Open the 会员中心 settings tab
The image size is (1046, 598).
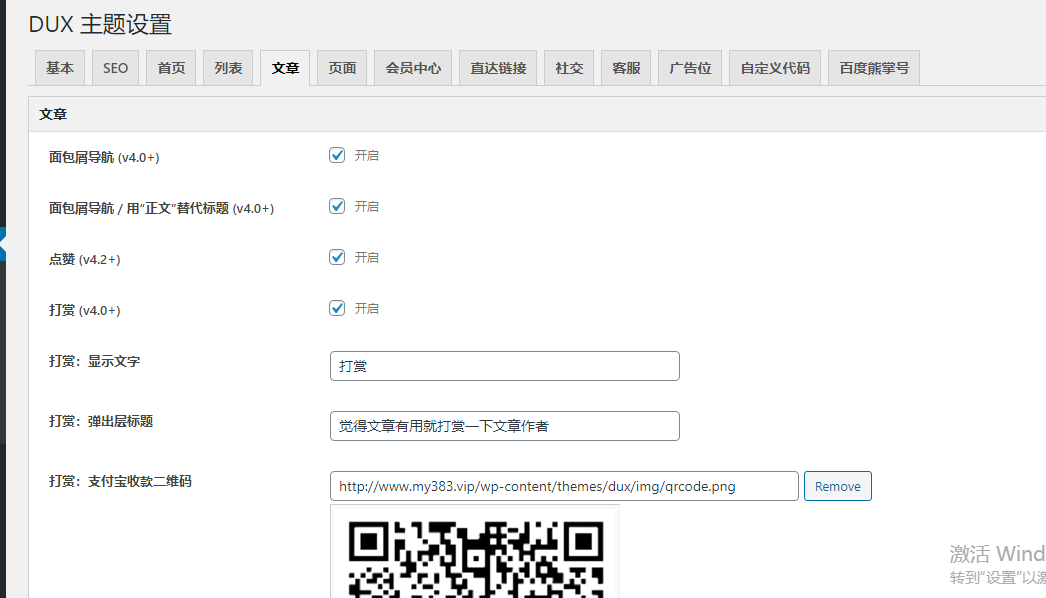click(x=412, y=67)
